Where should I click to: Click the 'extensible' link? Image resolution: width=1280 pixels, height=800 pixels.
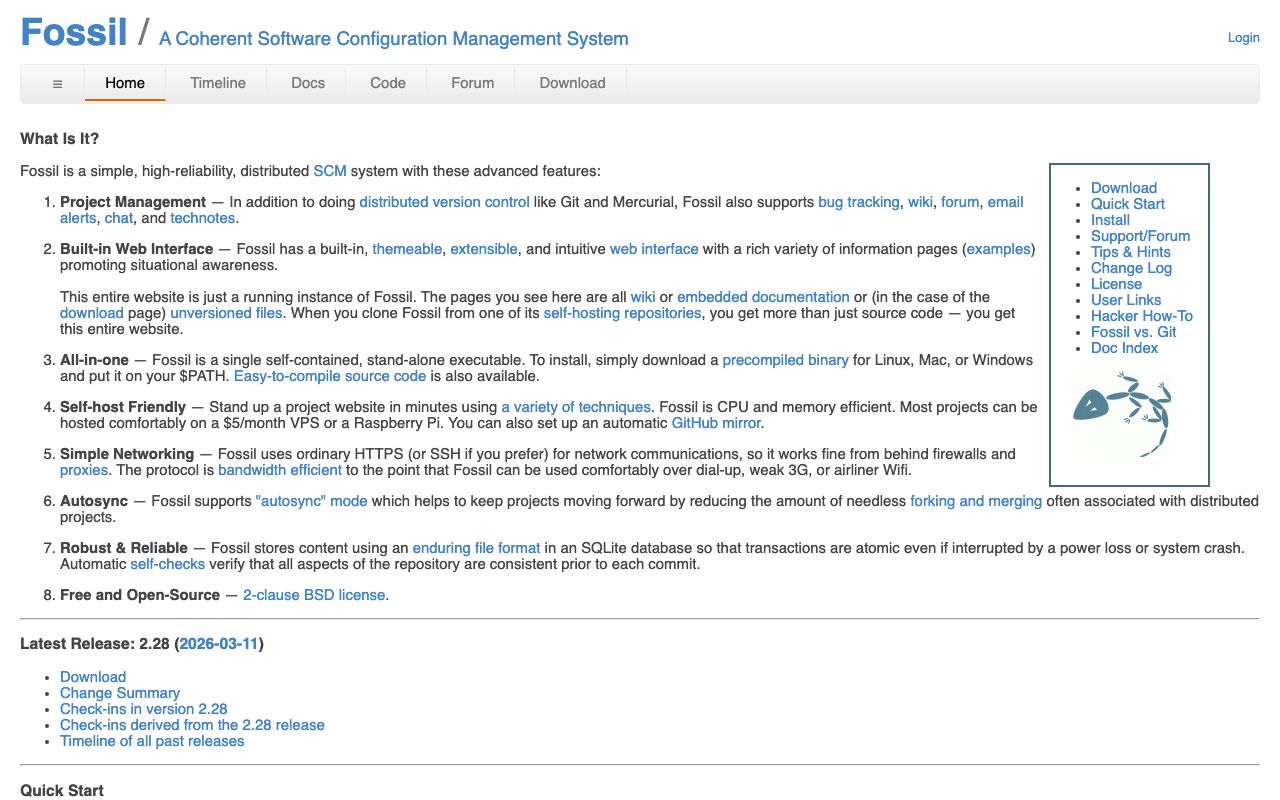tap(484, 249)
